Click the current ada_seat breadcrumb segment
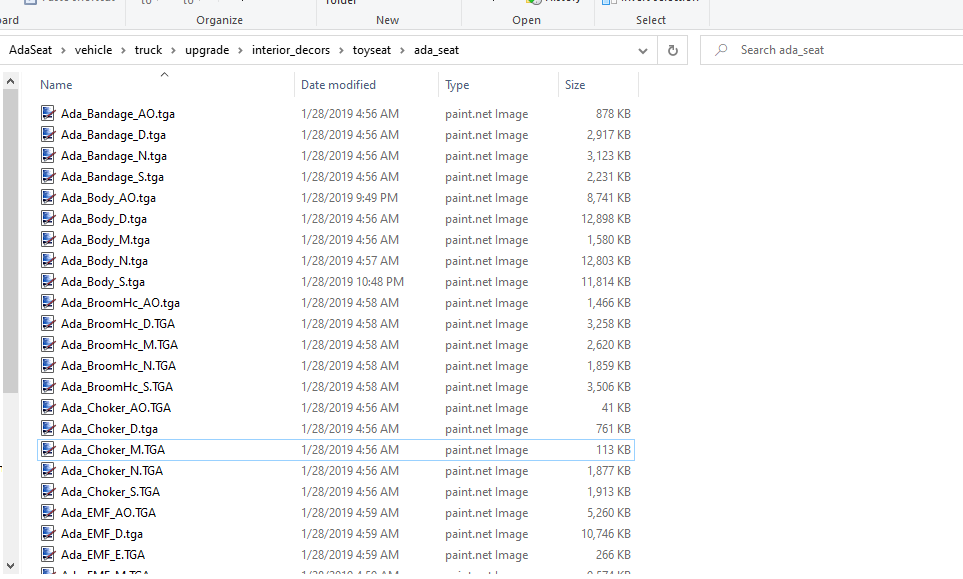 click(436, 50)
